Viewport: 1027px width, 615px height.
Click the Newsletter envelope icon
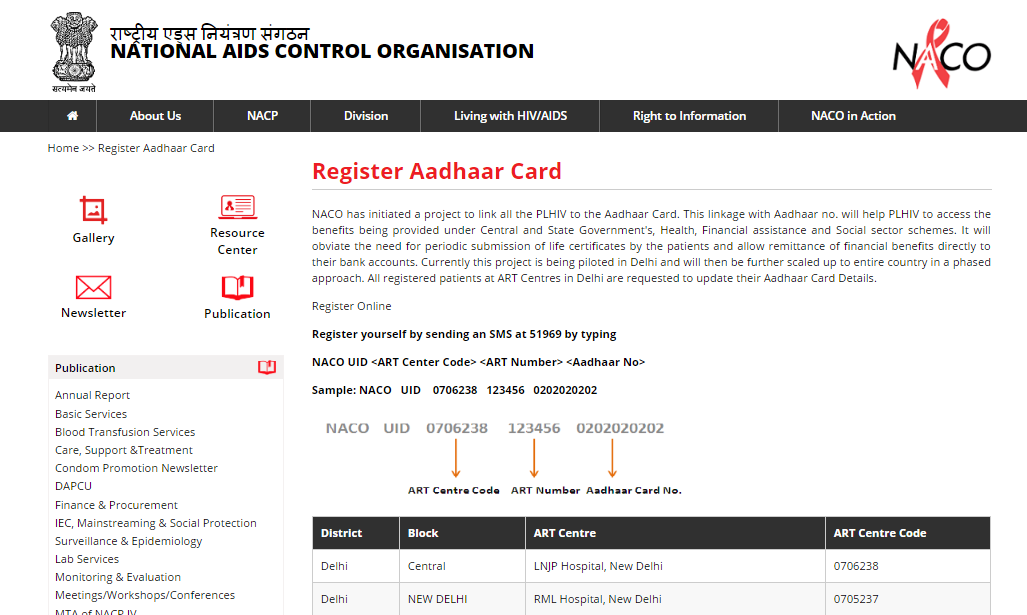coord(94,288)
